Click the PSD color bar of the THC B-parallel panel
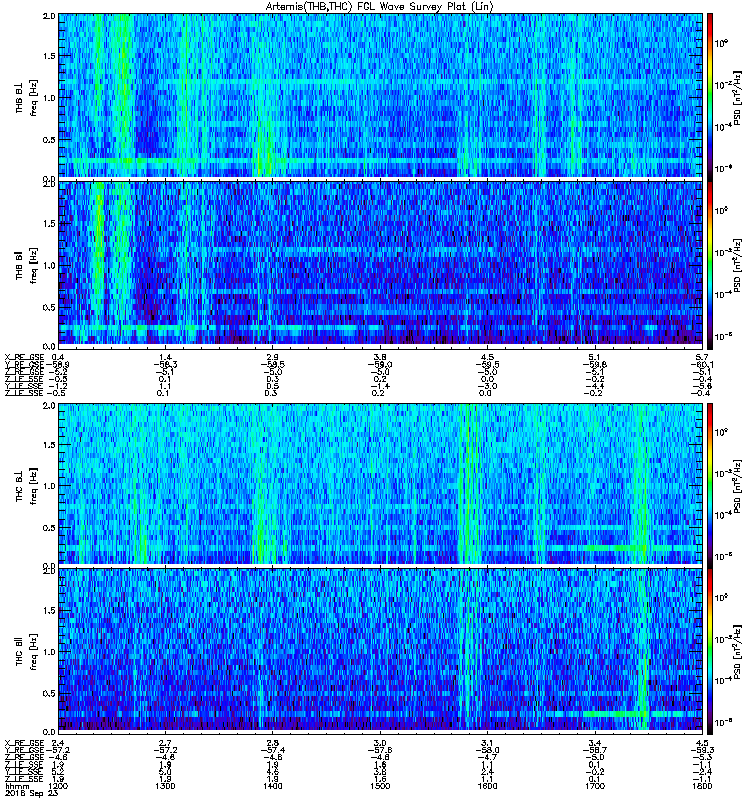The width and height of the screenshot is (750, 800). coord(710,651)
